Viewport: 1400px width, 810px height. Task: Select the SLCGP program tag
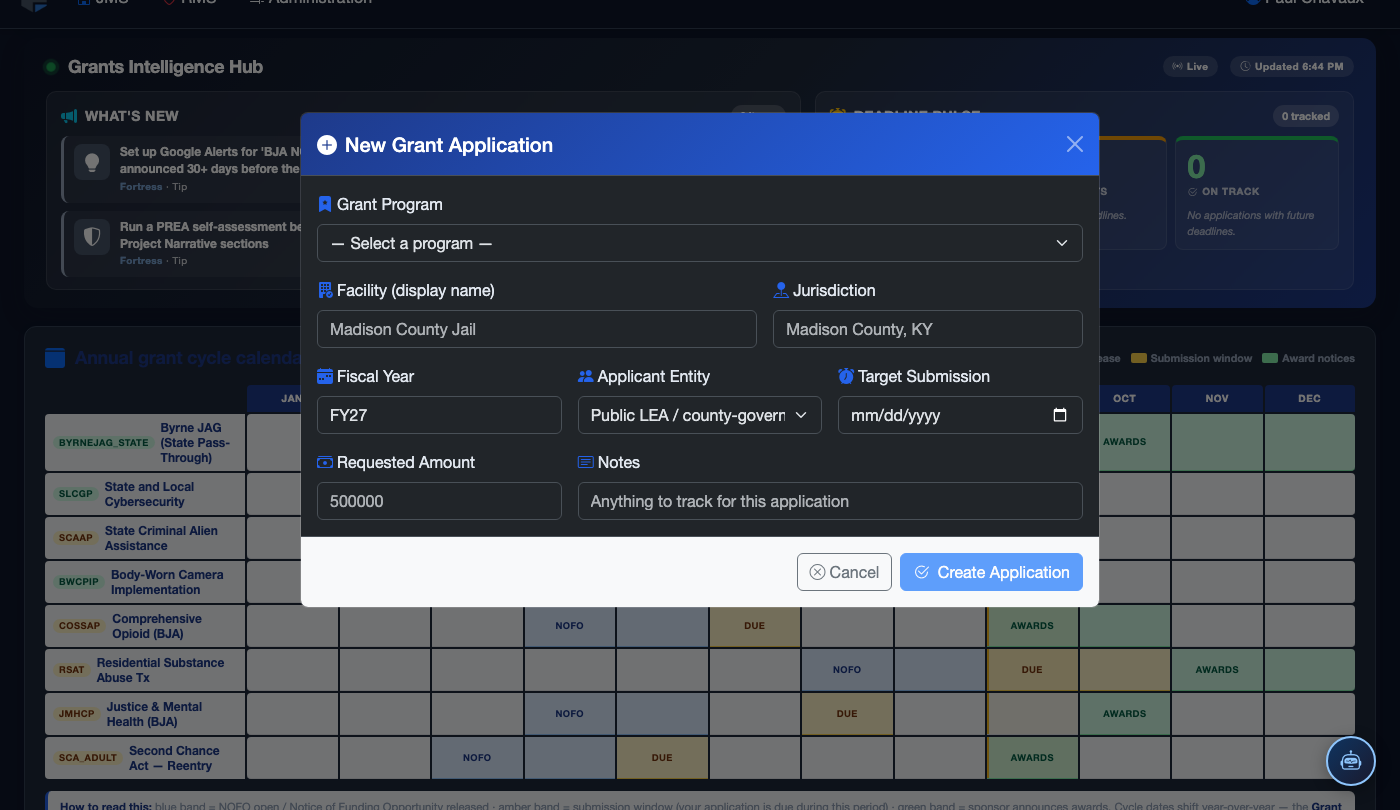point(75,494)
